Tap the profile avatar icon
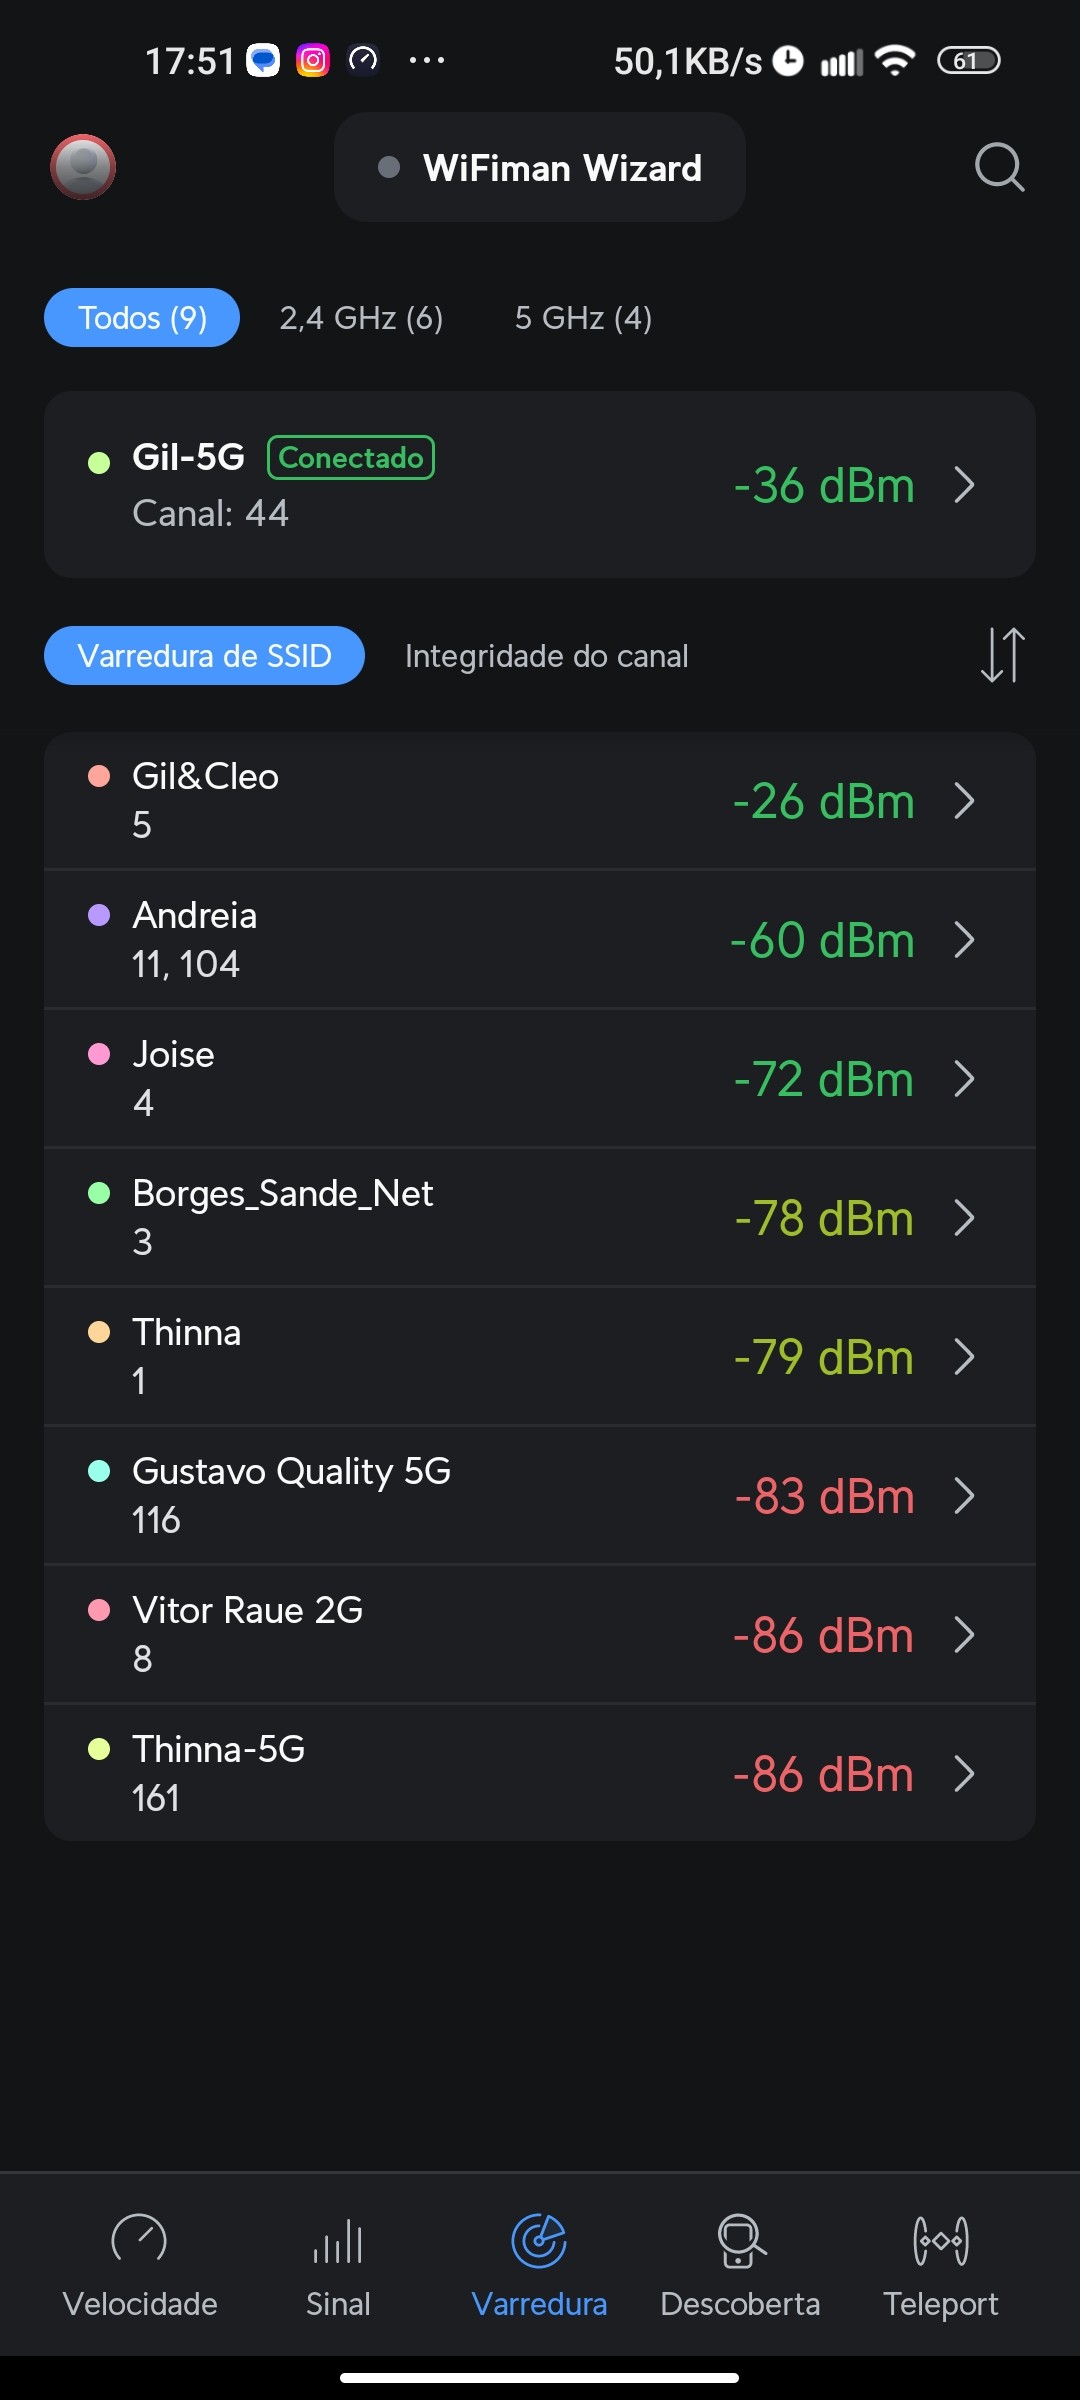The width and height of the screenshot is (1080, 2400). tap(83, 167)
